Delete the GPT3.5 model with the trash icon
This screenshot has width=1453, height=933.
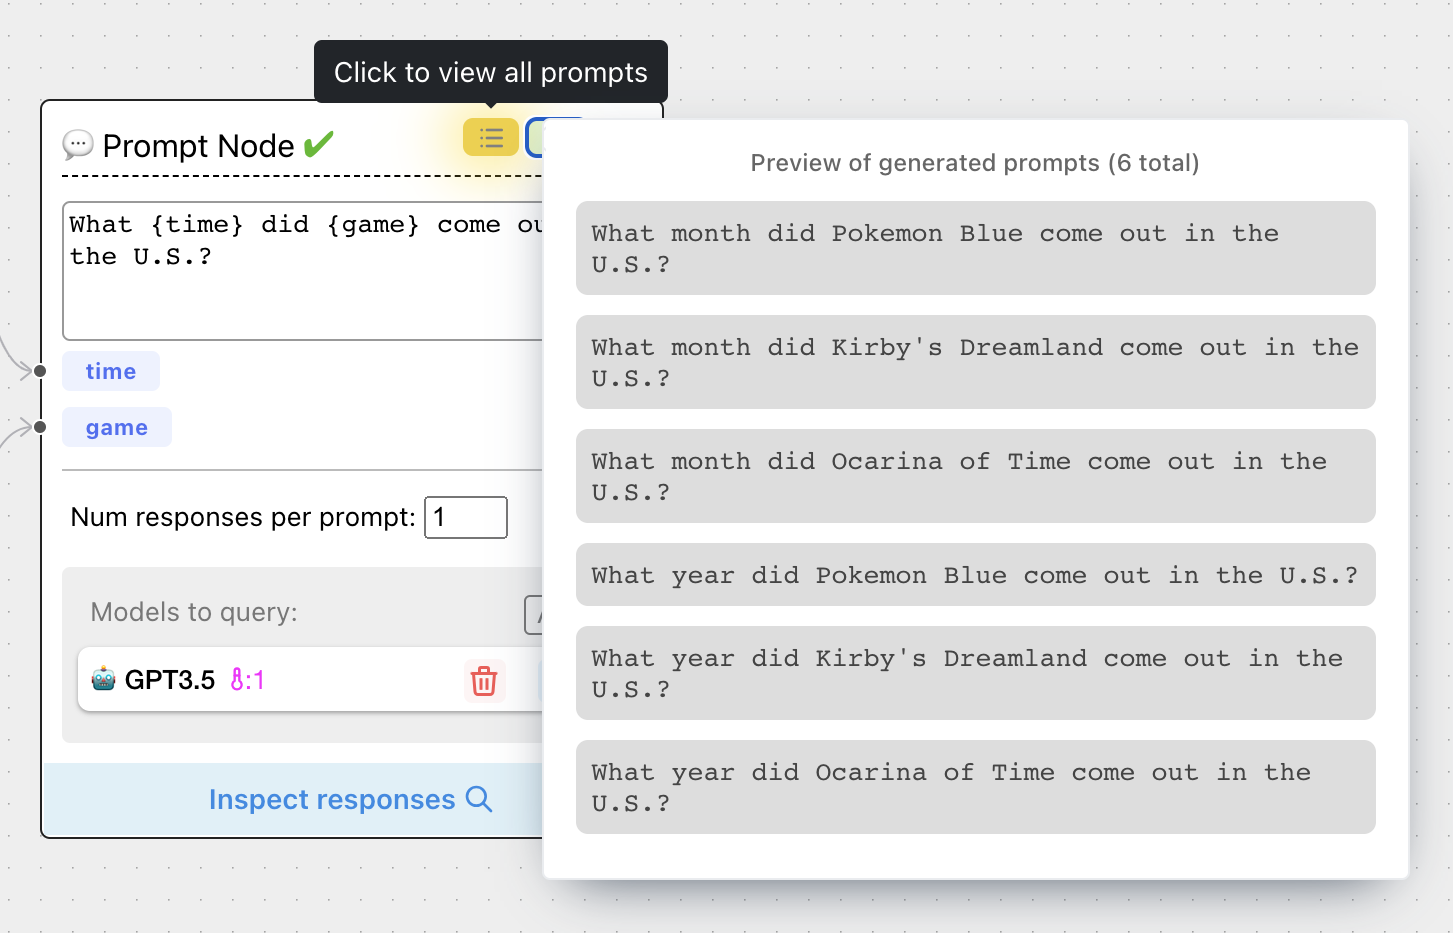(x=484, y=681)
